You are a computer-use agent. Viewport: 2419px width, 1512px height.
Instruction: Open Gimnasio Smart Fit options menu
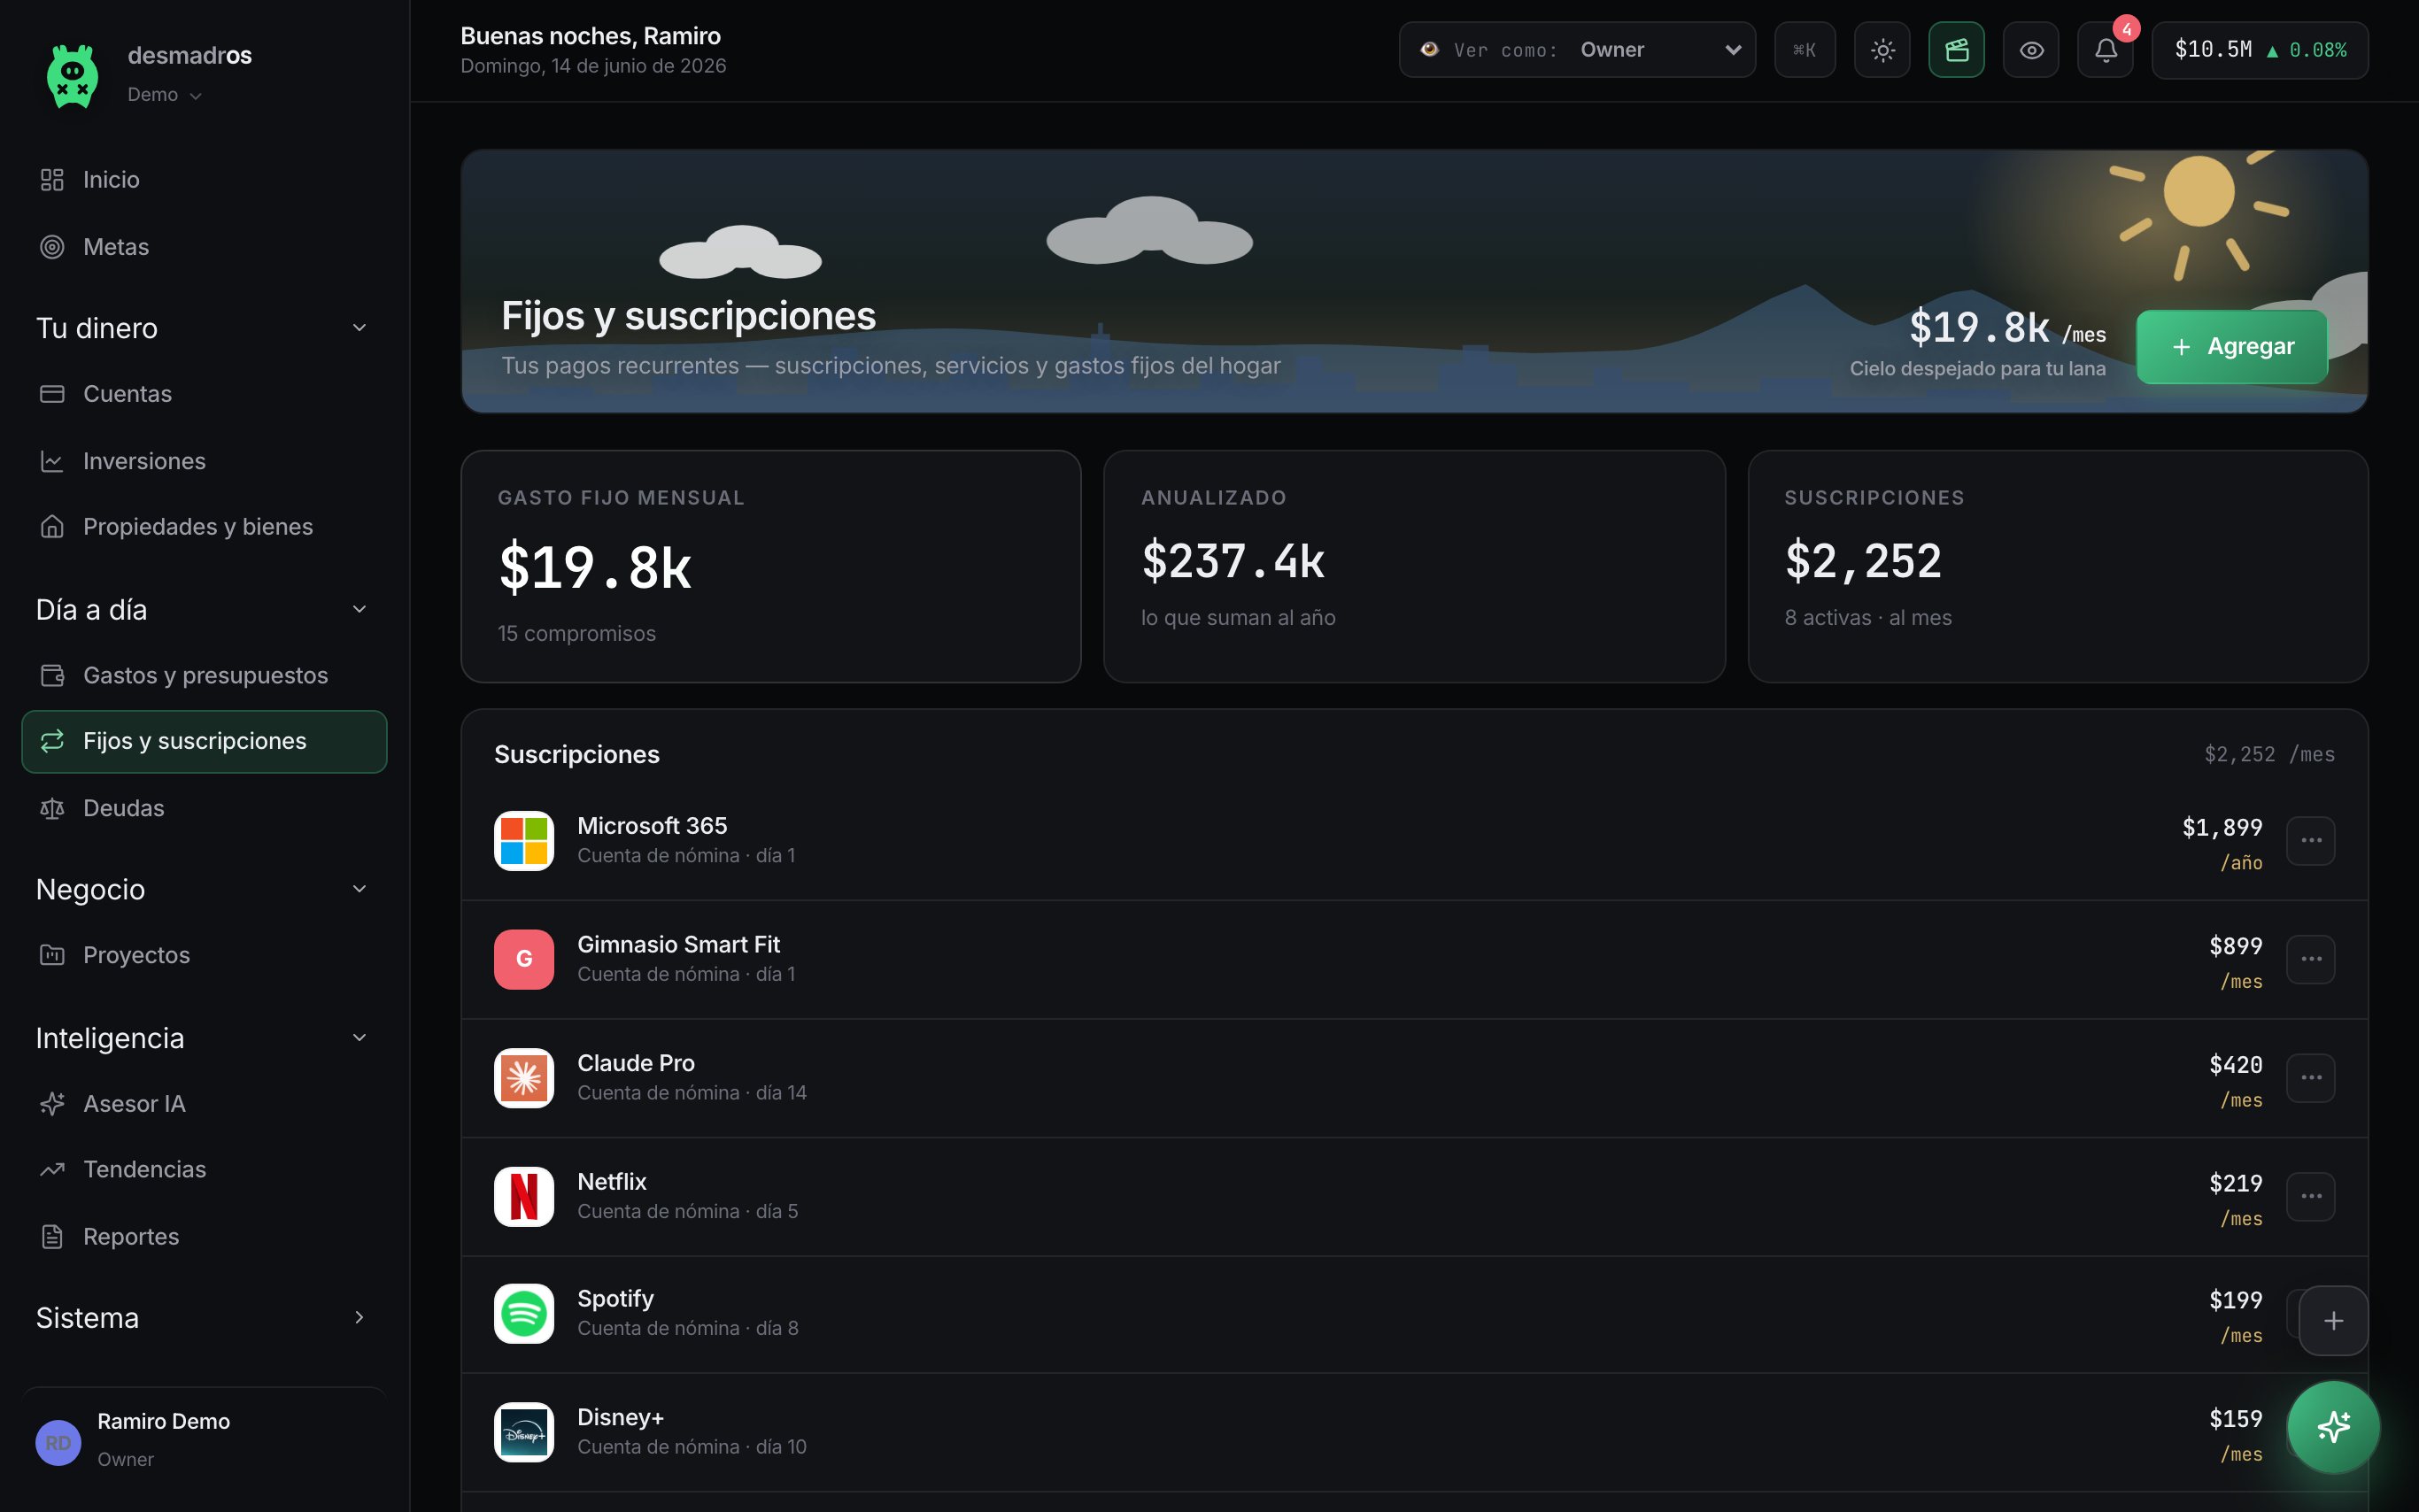coord(2311,959)
